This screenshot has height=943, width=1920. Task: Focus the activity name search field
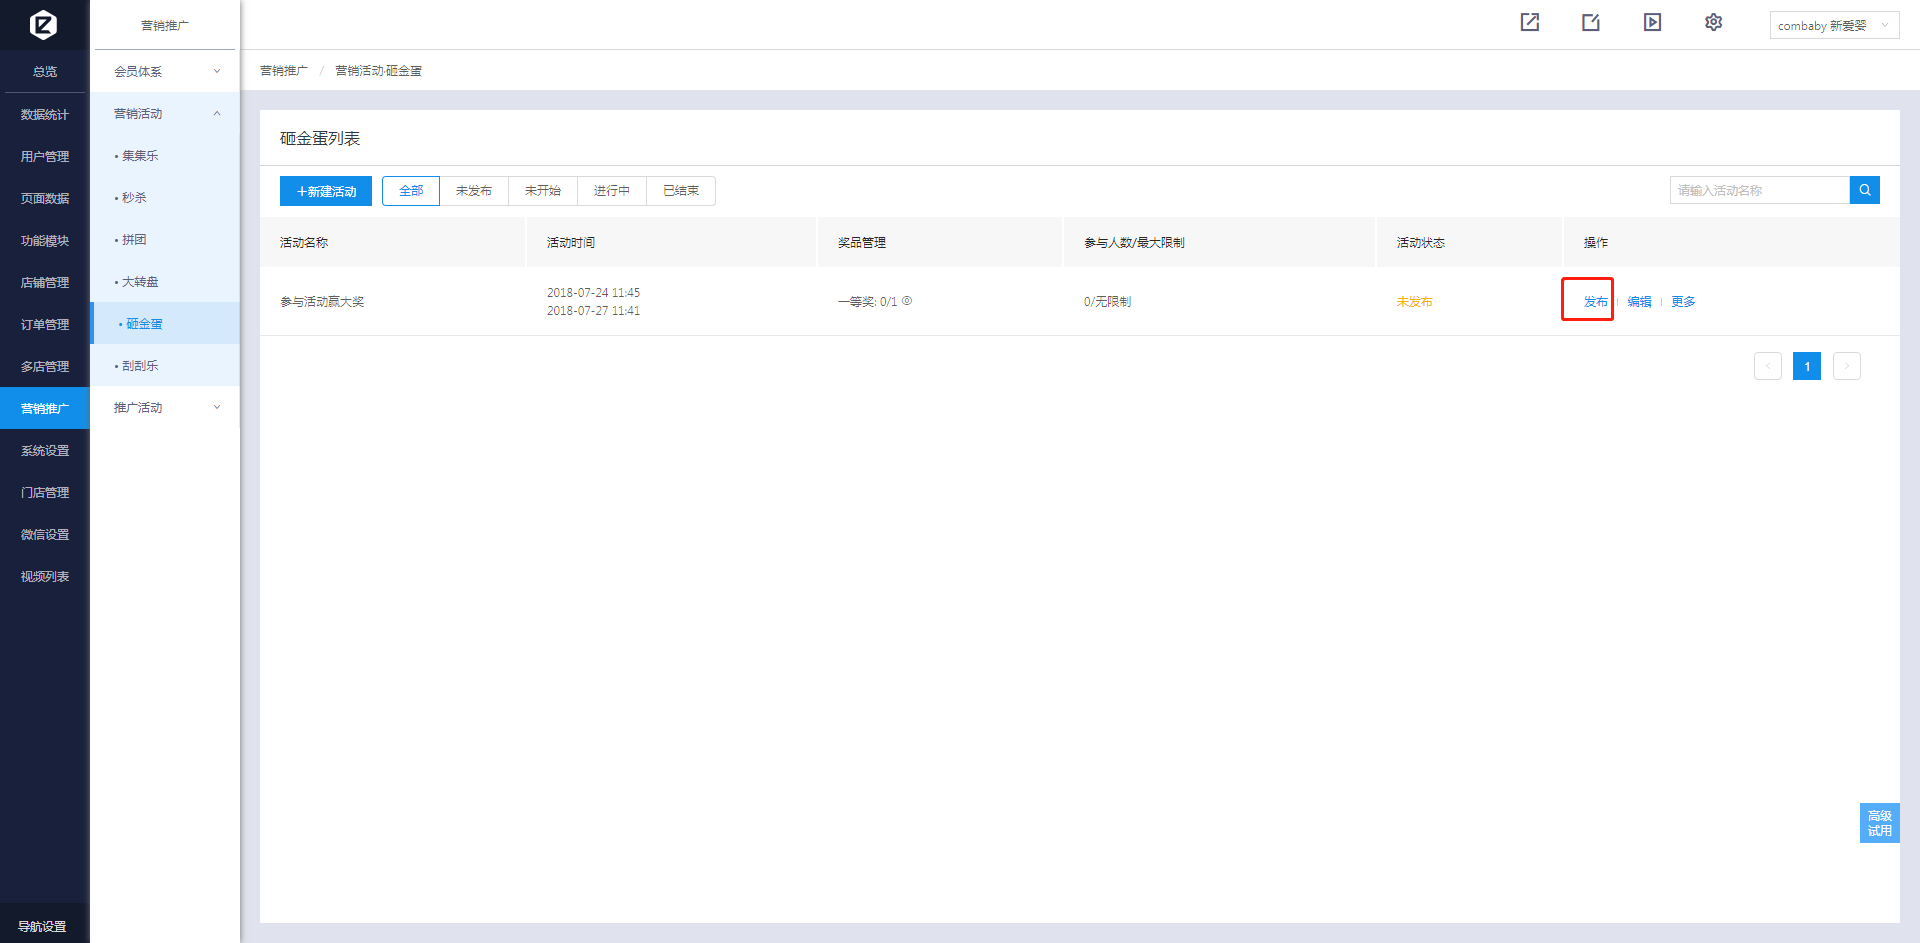coord(1759,190)
